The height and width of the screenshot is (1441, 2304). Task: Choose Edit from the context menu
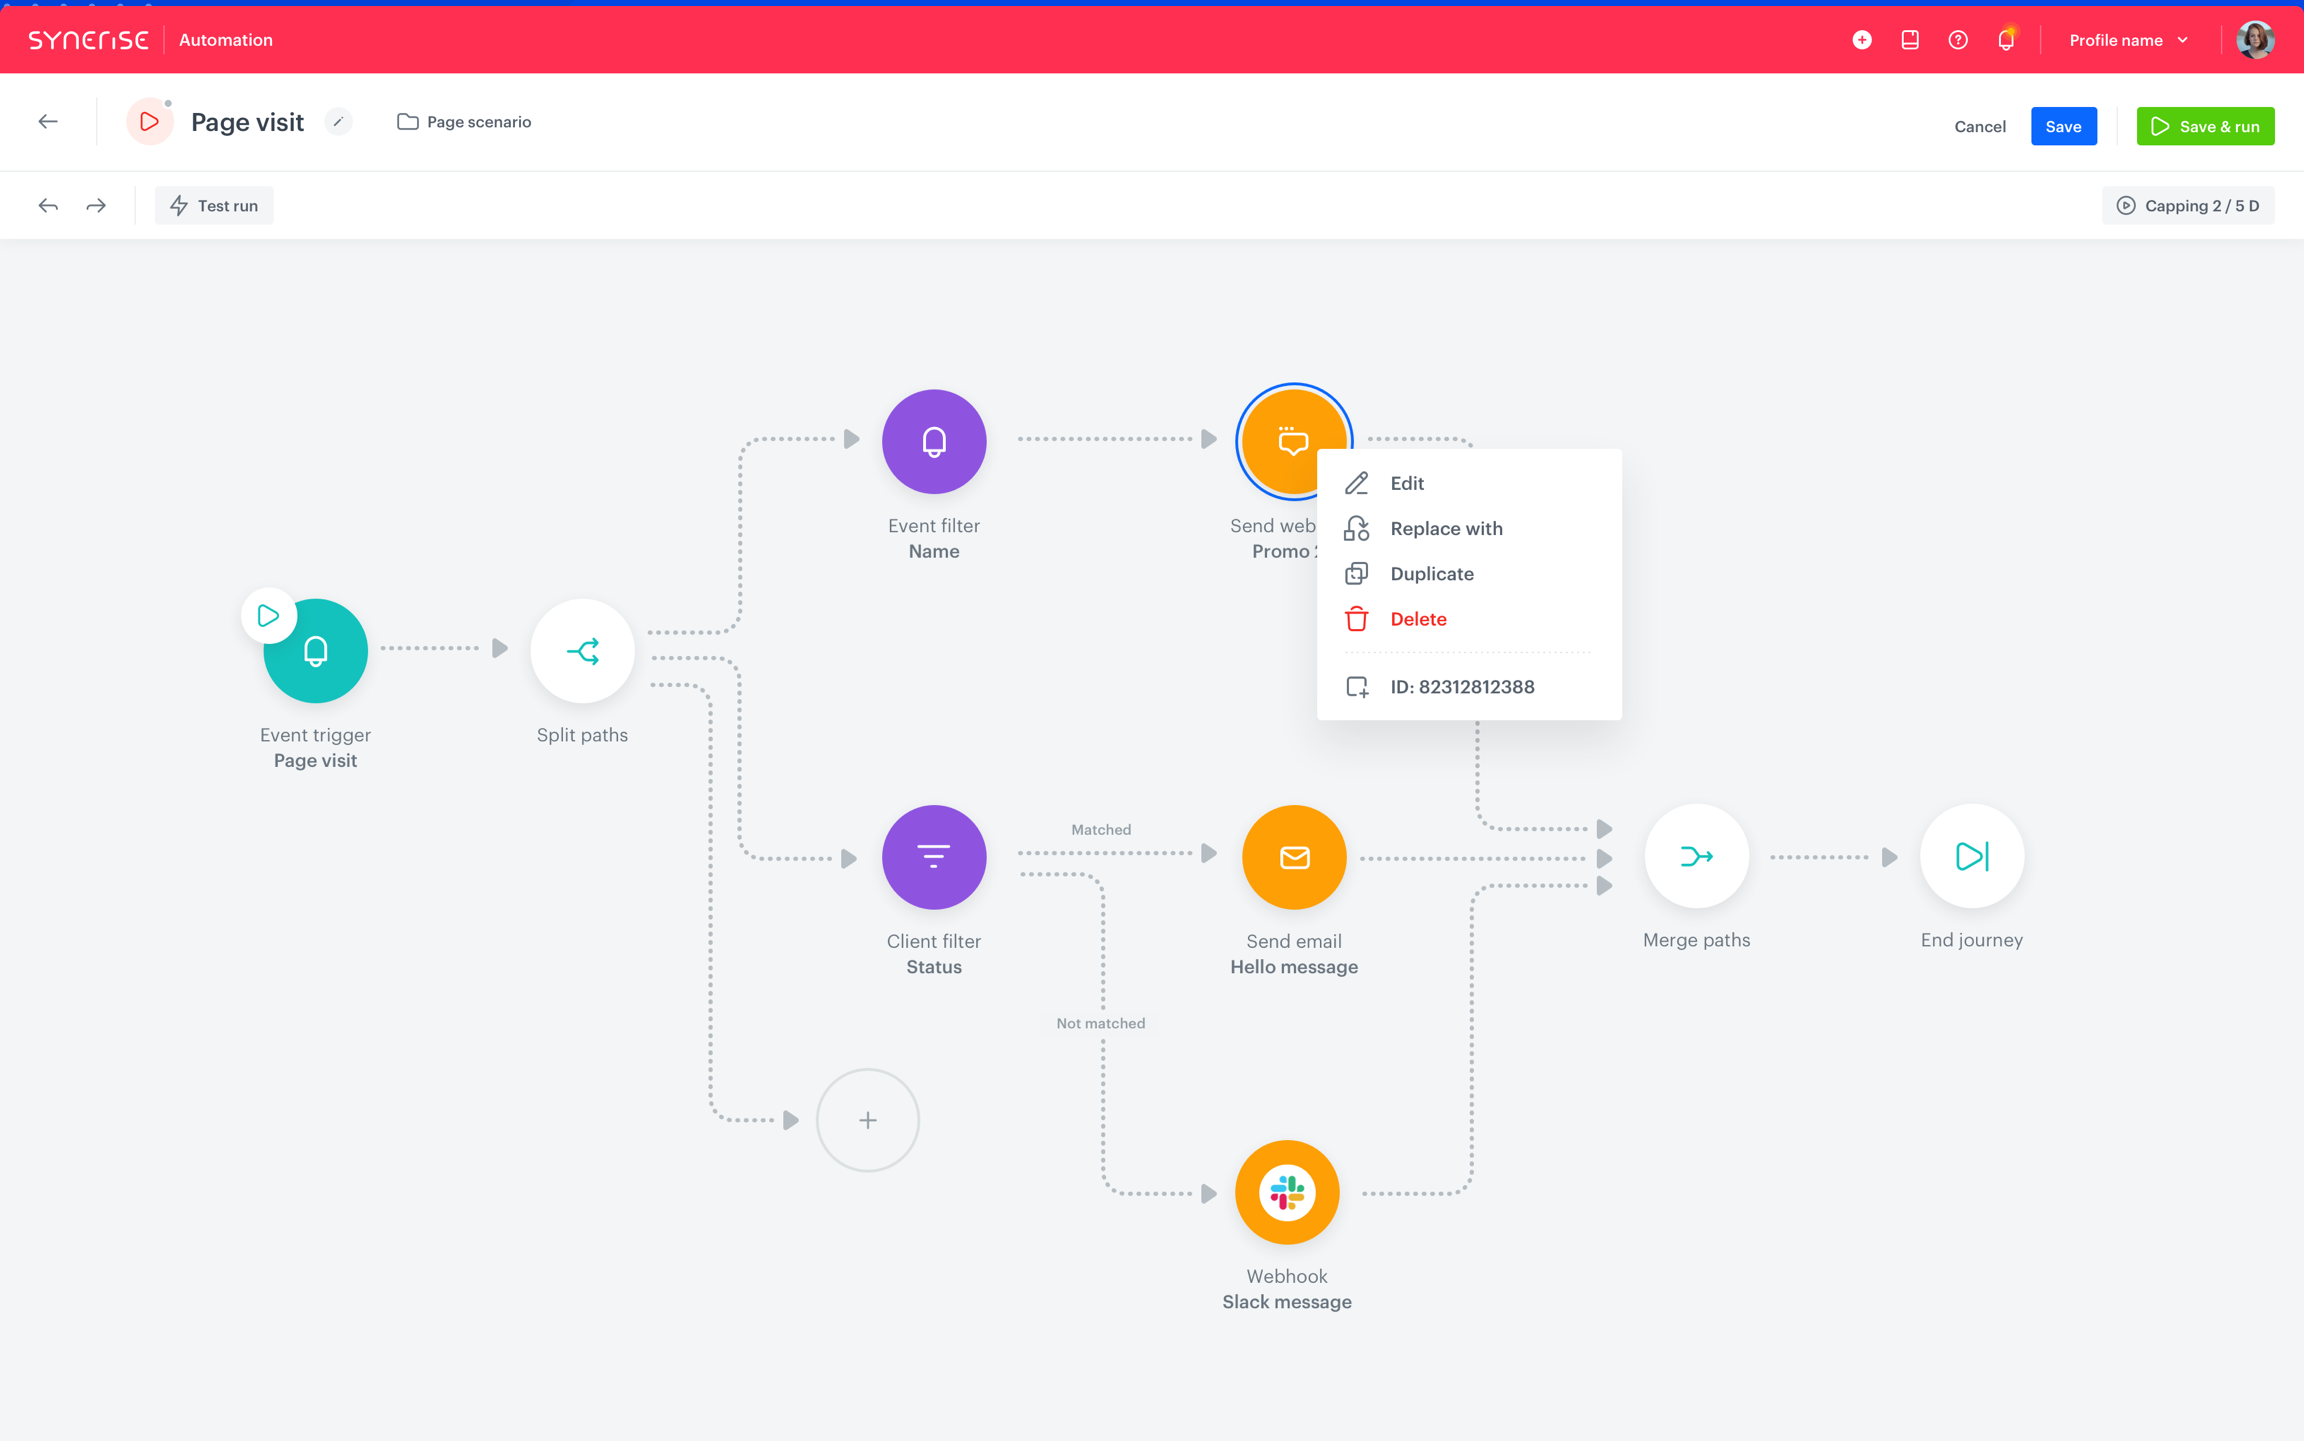click(1406, 483)
